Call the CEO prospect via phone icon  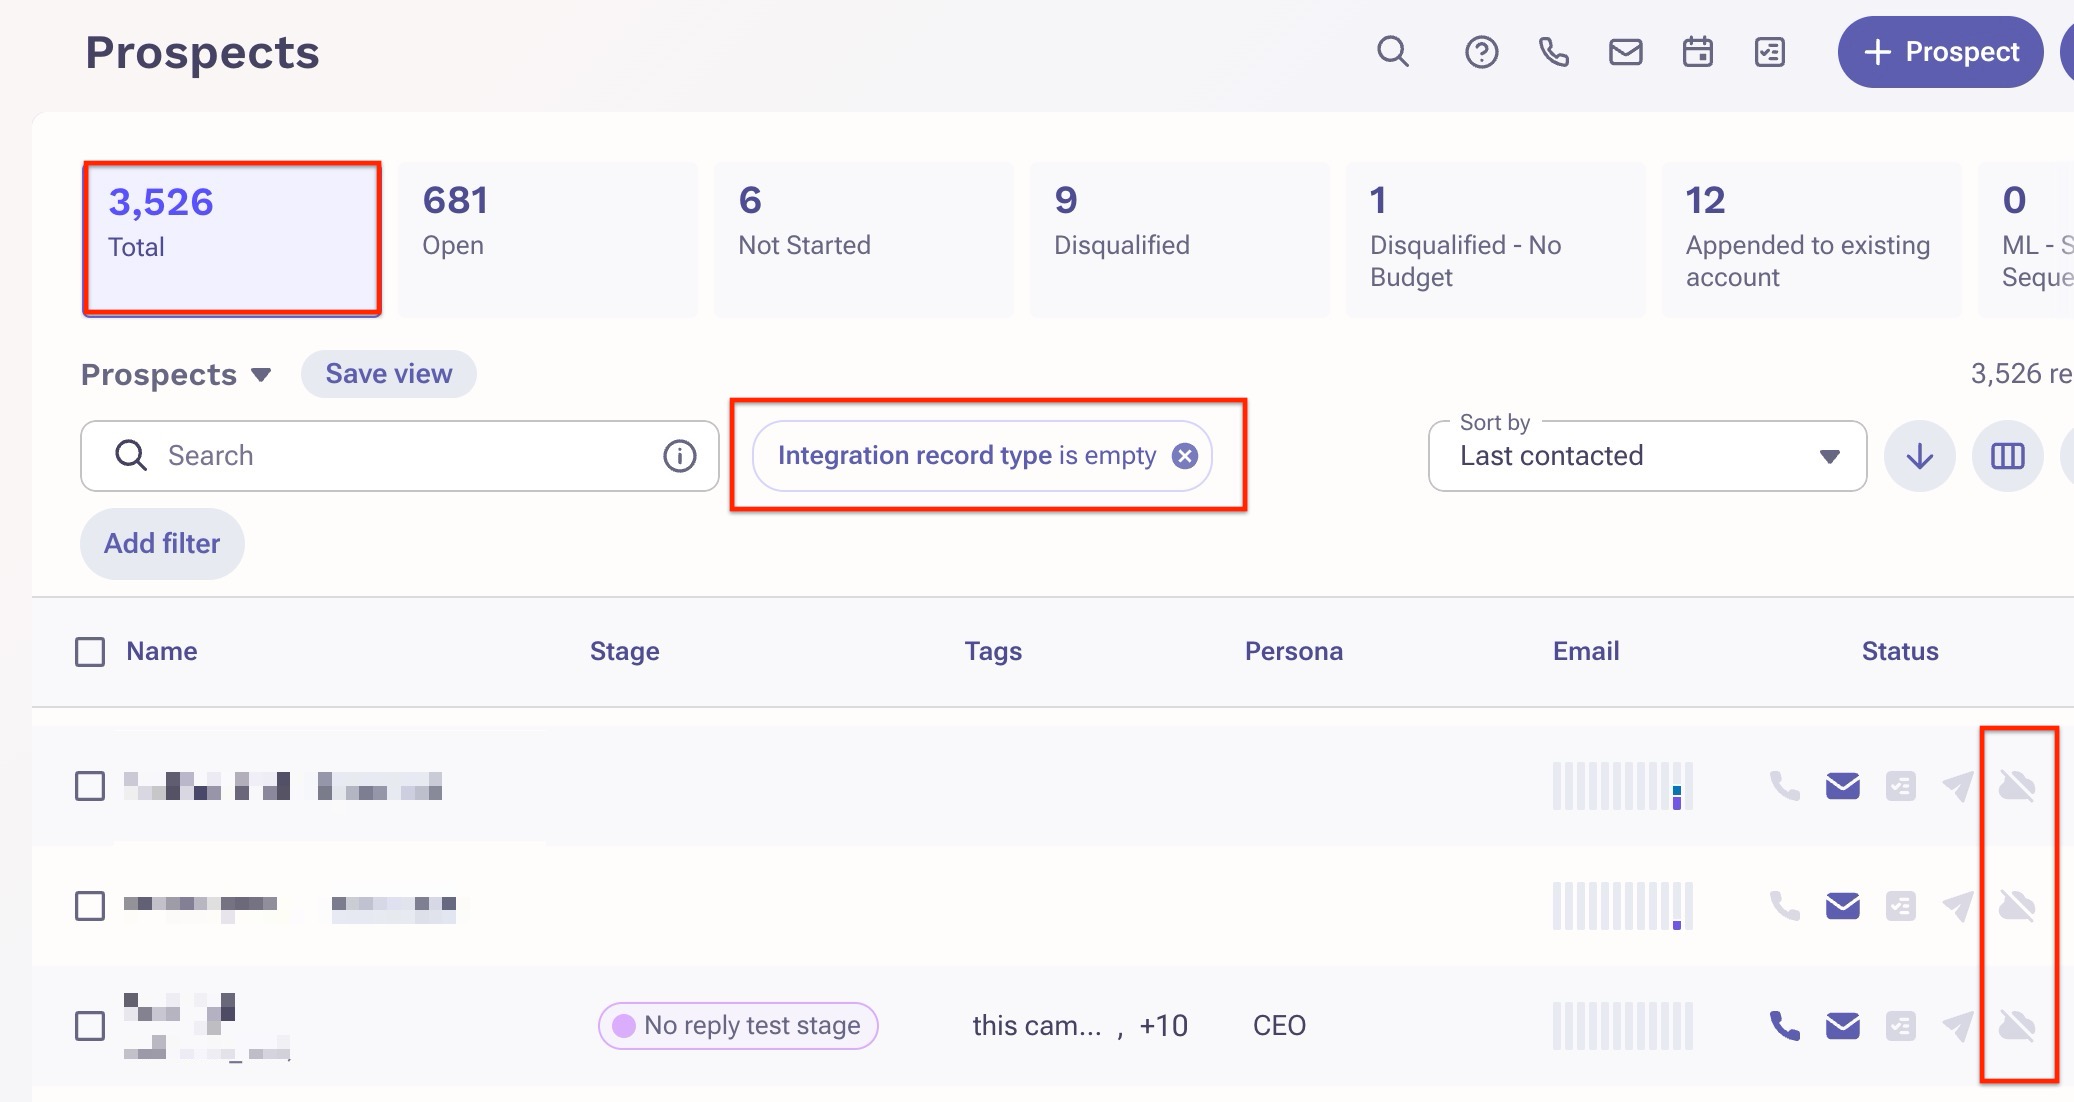1785,1026
